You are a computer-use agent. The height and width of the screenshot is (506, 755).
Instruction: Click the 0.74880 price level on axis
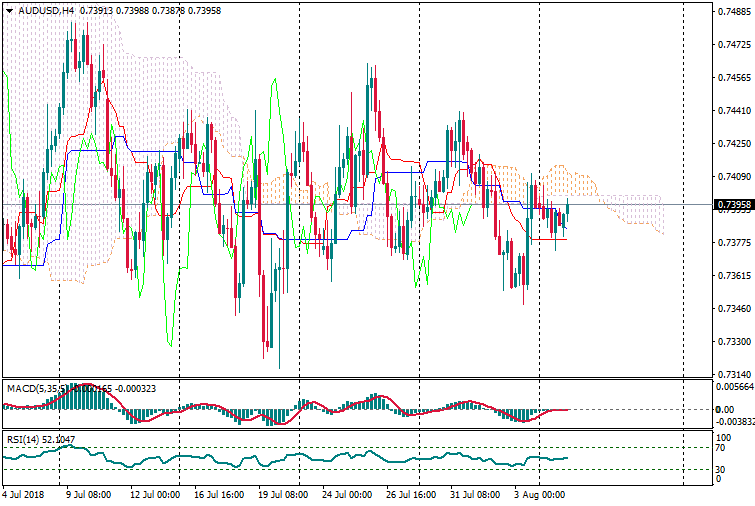point(734,12)
